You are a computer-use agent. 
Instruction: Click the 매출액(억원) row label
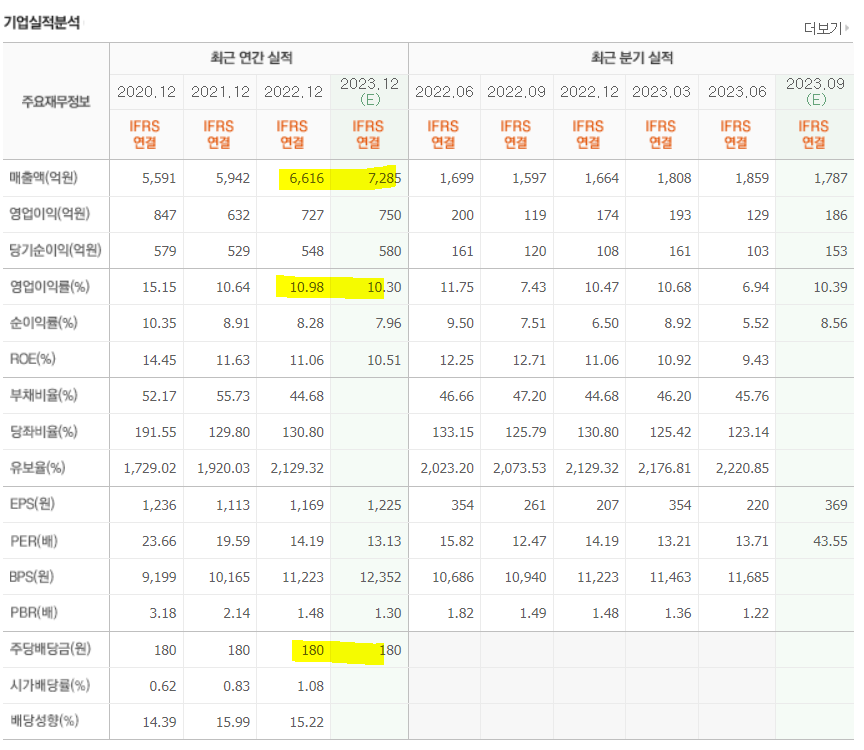click(44, 178)
